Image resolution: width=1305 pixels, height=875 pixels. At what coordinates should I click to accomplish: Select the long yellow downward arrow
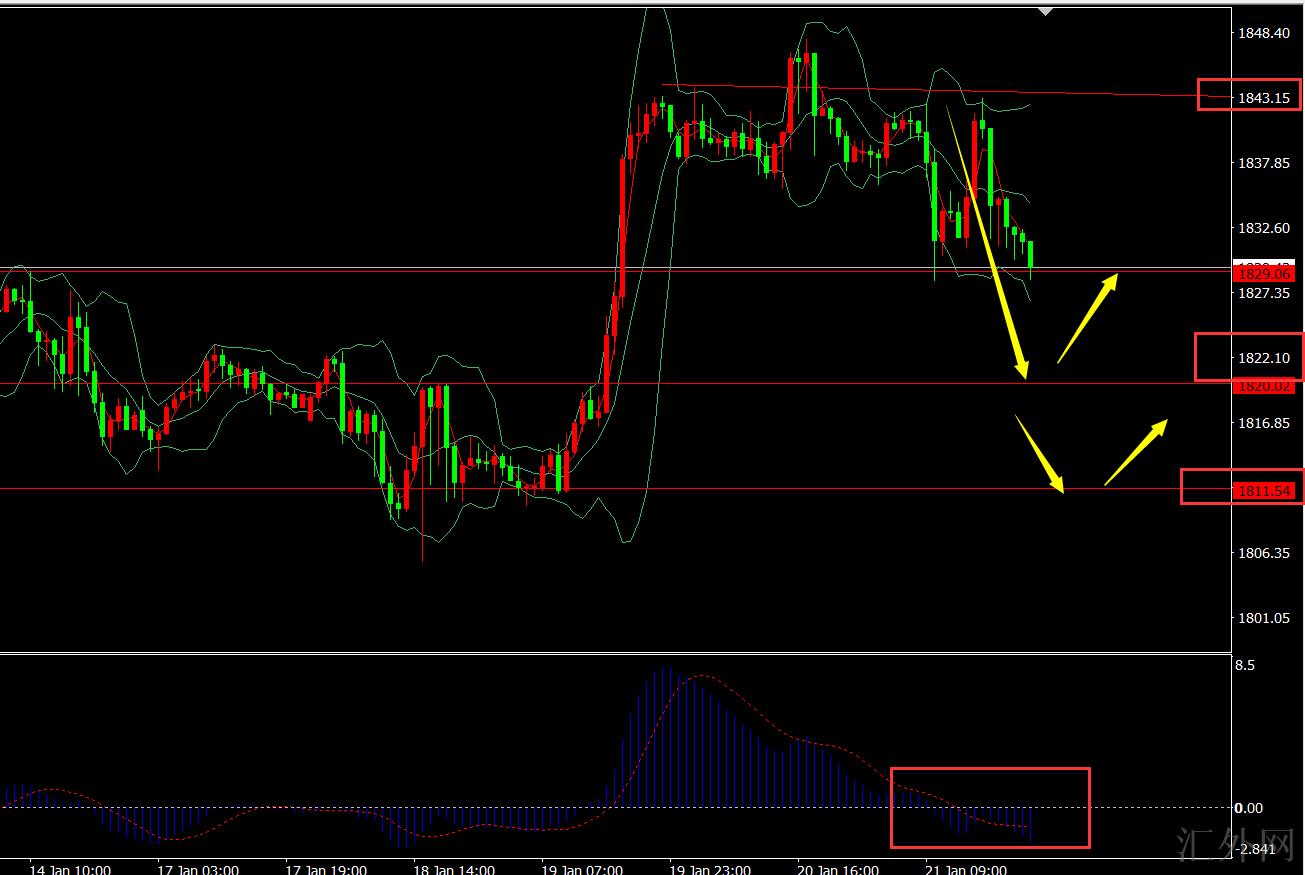(x=987, y=242)
